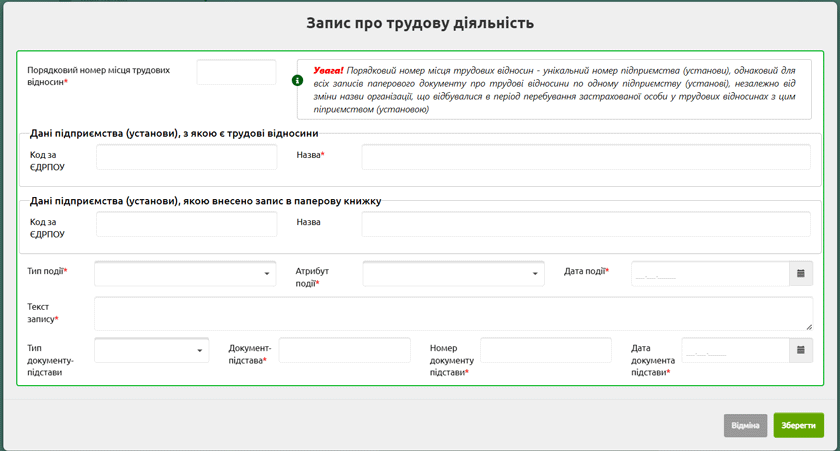Focus the Документ-підстава input field
Viewport: 840px width, 451px height.
344,350
